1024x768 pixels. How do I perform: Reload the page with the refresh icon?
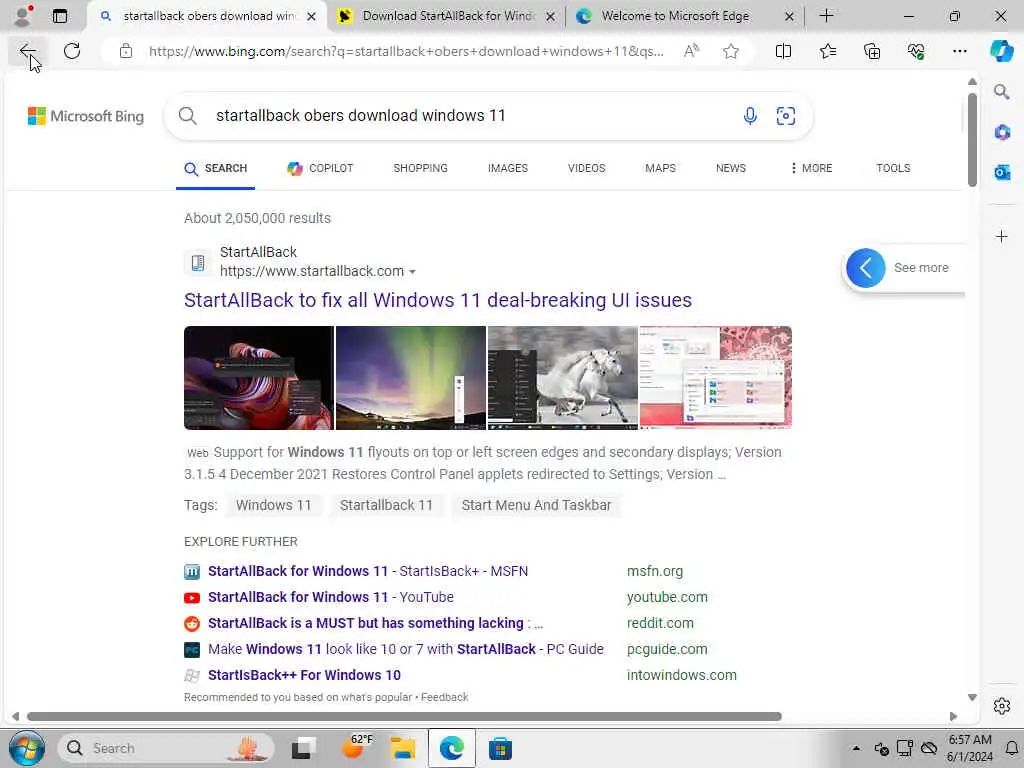(x=72, y=51)
